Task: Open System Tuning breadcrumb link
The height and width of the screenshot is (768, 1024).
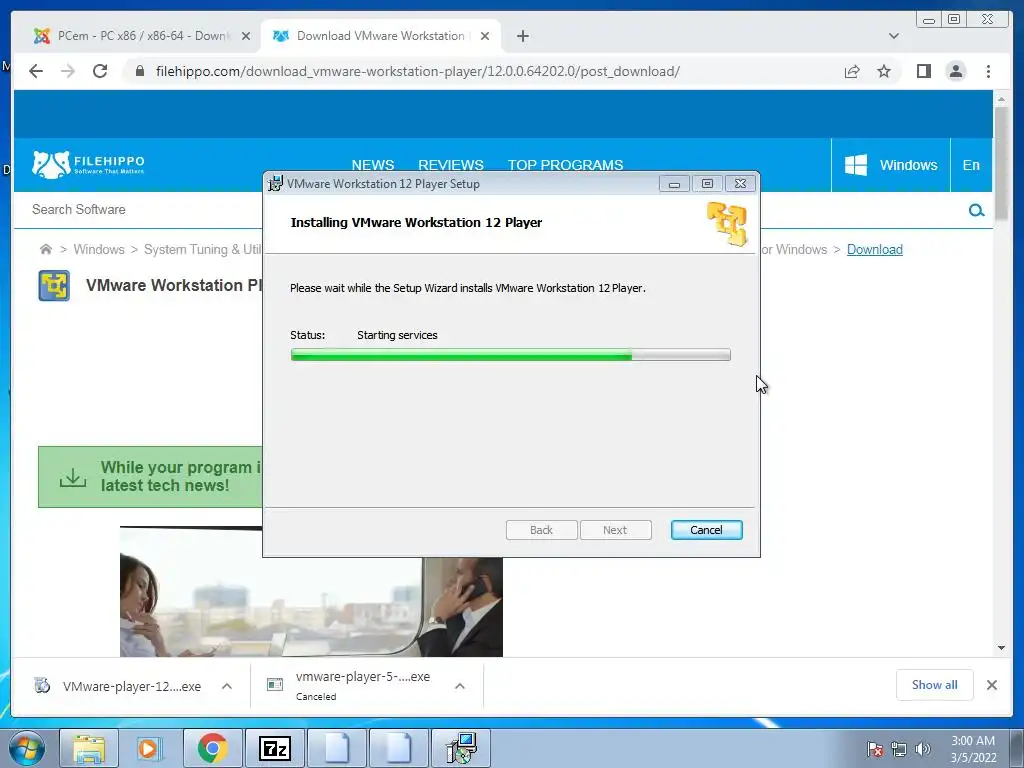Action: pyautogui.click(x=202, y=249)
